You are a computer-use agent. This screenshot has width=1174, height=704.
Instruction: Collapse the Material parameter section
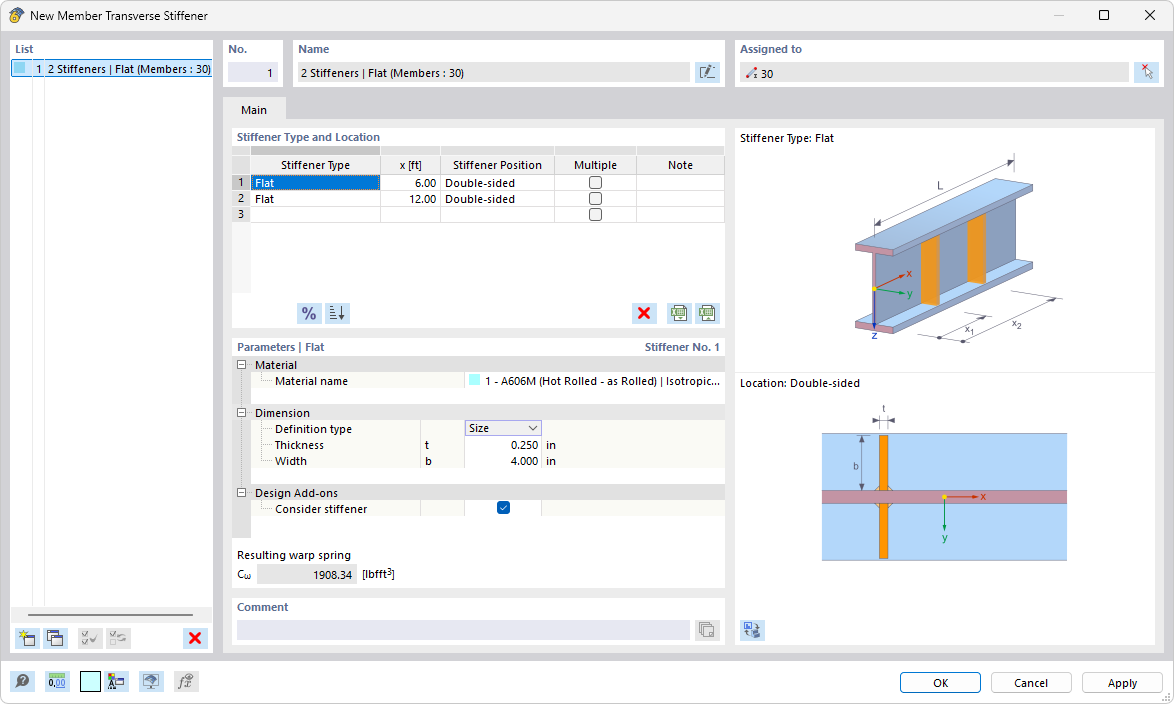(x=241, y=364)
